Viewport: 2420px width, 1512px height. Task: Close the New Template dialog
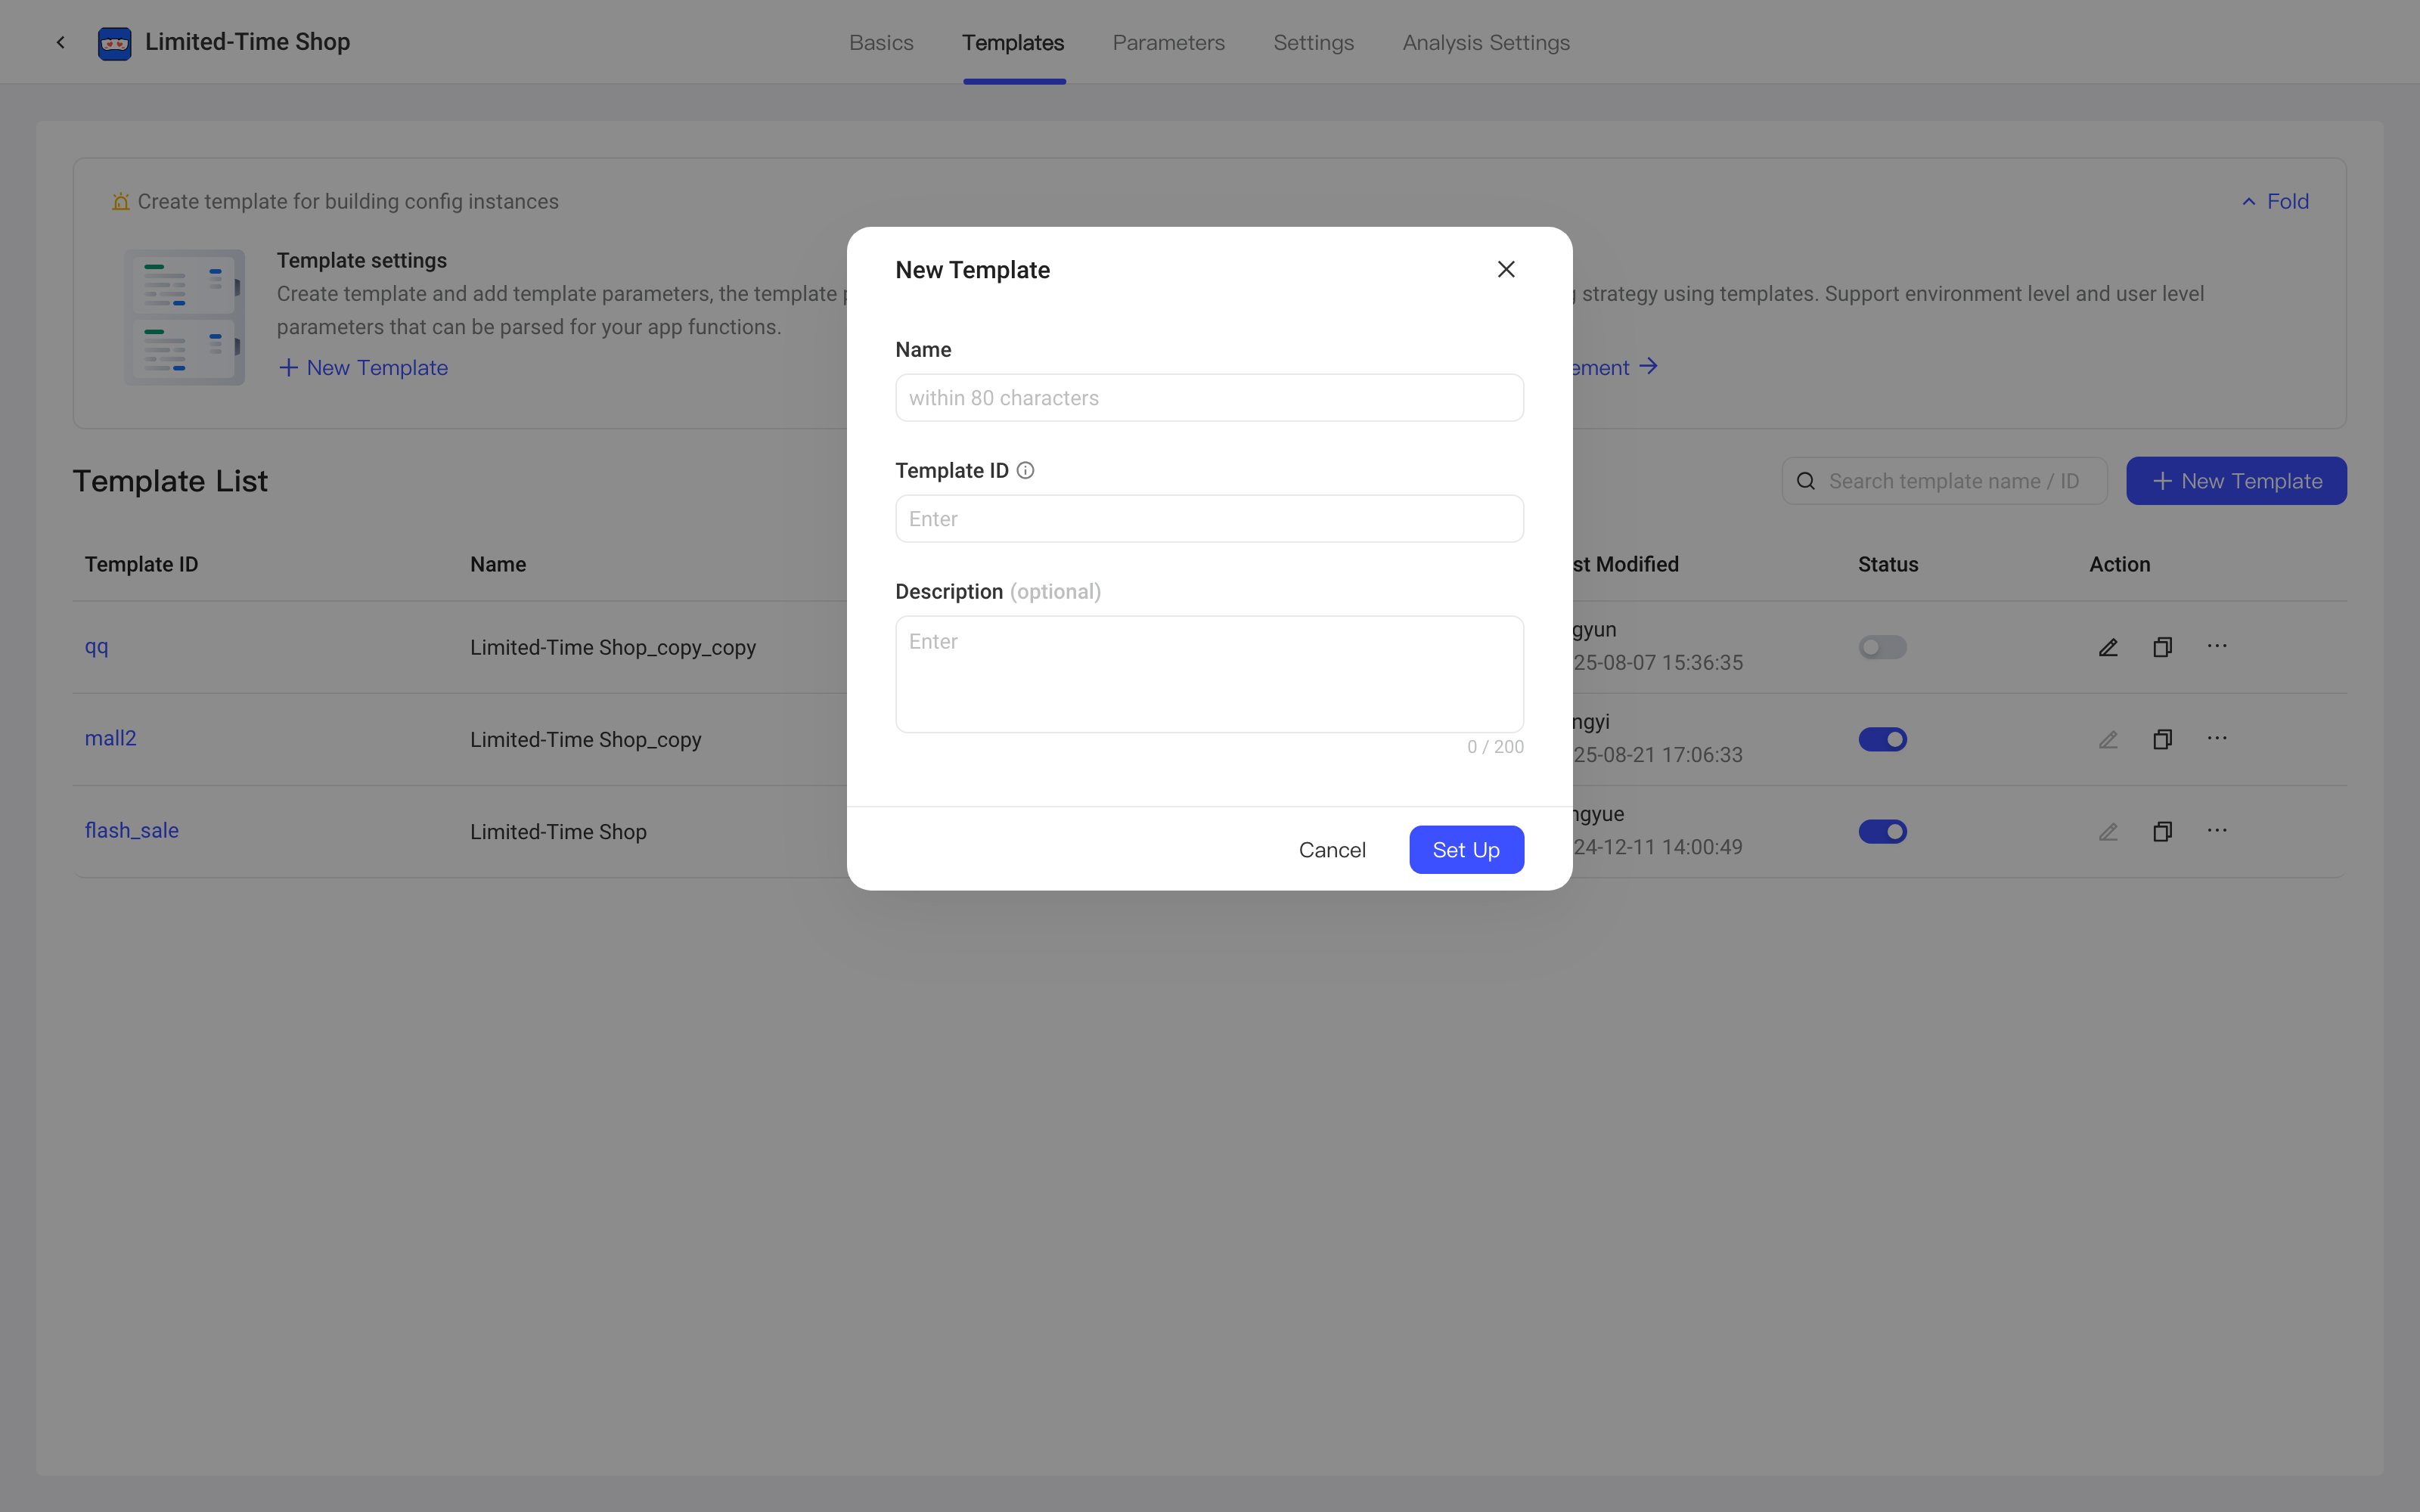[x=1506, y=269]
